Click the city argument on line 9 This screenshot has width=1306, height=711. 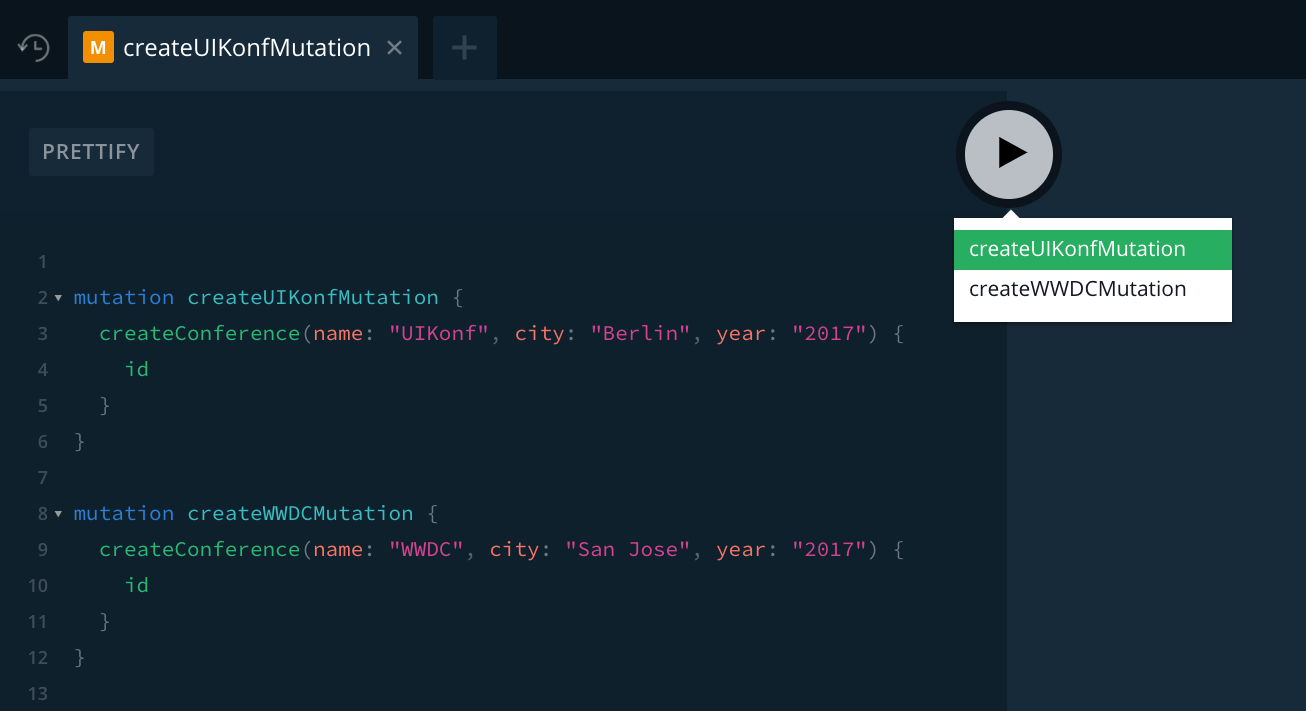(x=515, y=549)
